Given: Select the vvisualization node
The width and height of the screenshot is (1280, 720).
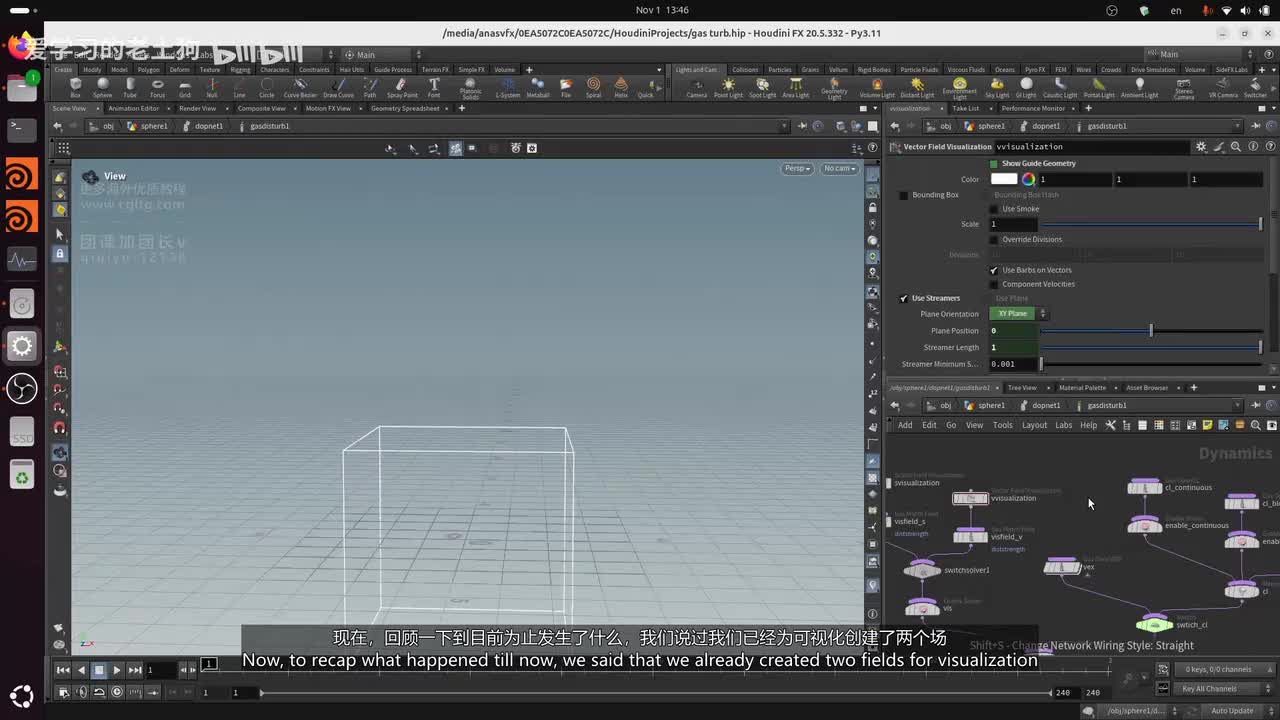Looking at the screenshot, I should [970, 498].
